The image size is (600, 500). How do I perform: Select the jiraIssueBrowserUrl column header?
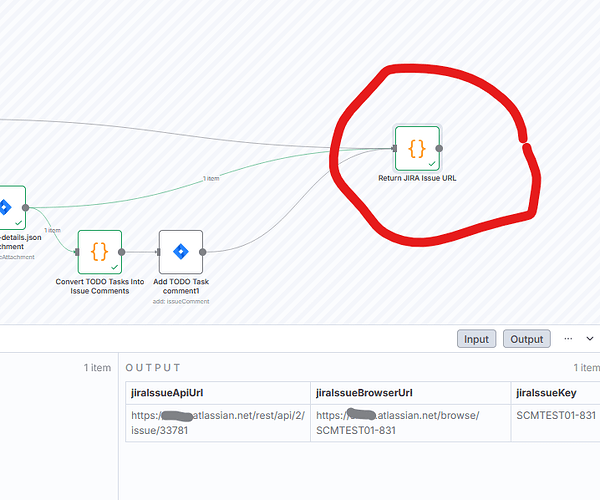click(411, 393)
